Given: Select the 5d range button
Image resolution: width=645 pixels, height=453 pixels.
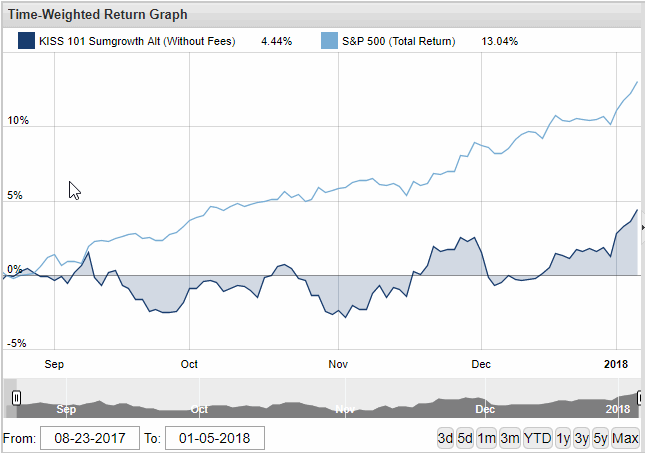Looking at the screenshot, I should click(465, 438).
